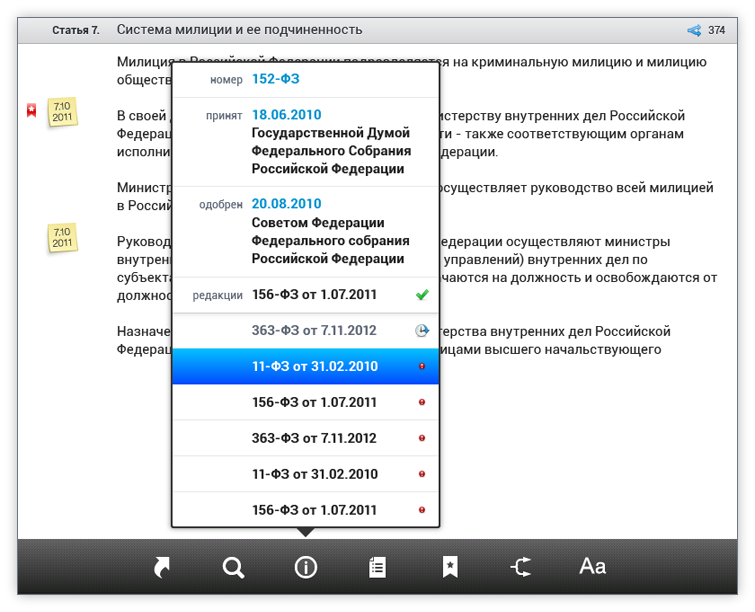Viewport: 755px width, 612px height.
Task: Open search with the magnifier icon
Action: coord(234,567)
